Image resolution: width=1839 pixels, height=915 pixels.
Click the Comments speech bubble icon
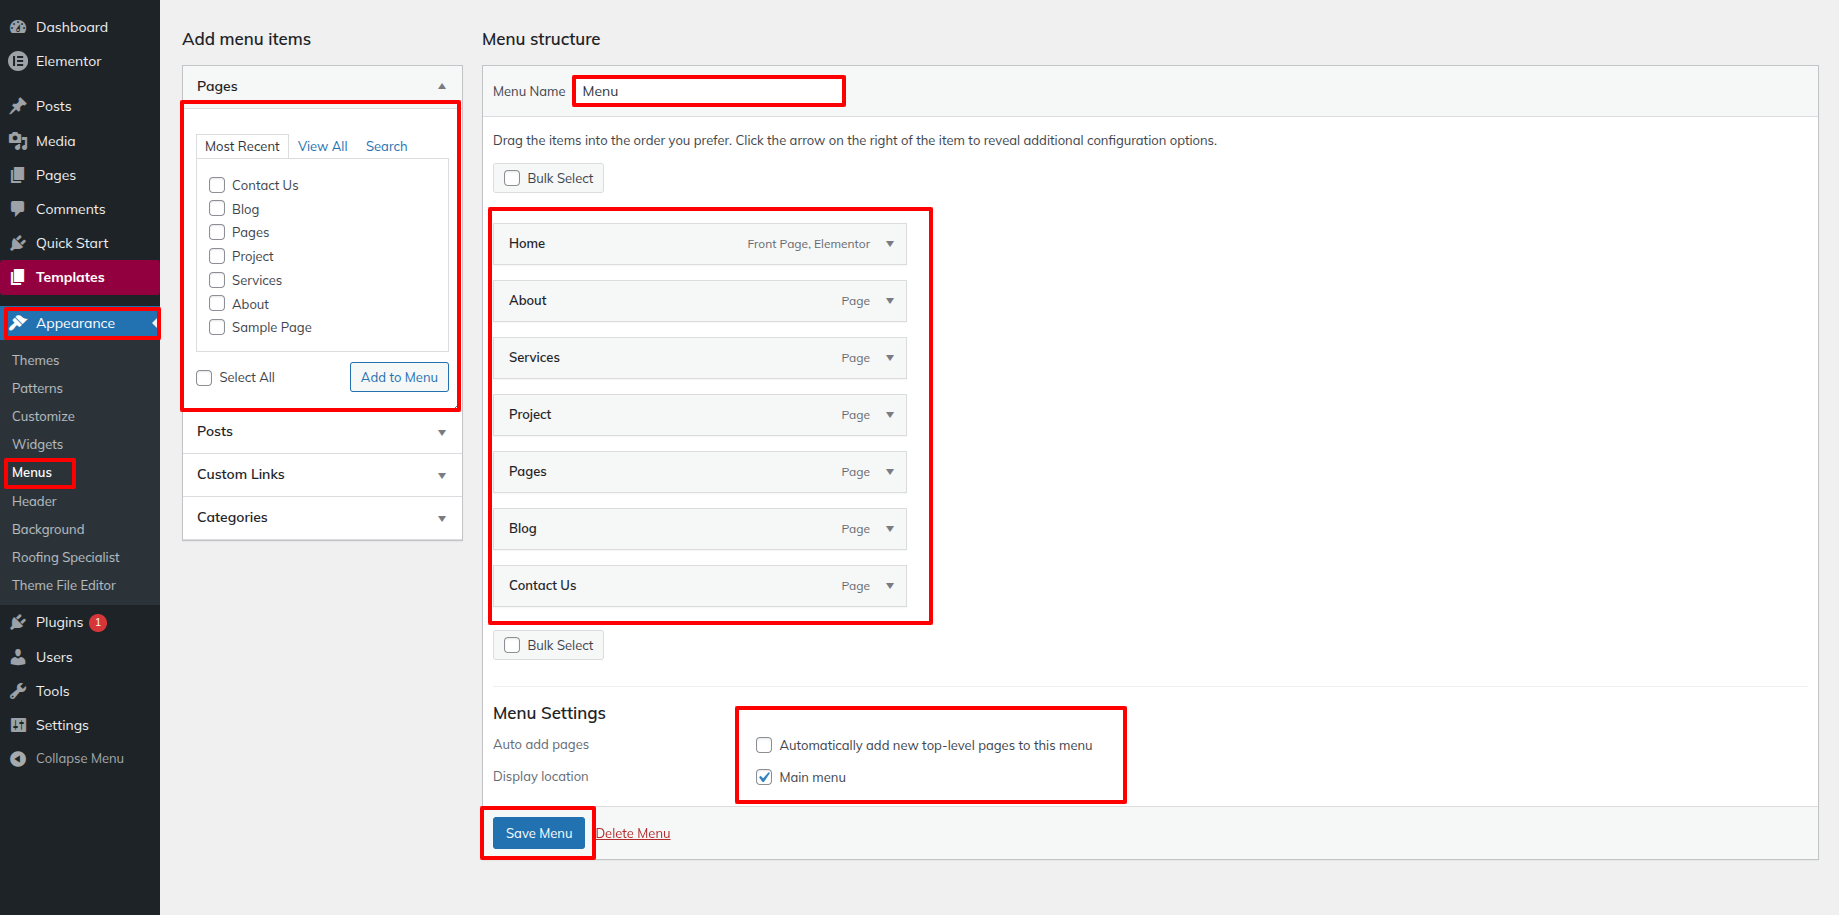click(x=18, y=209)
